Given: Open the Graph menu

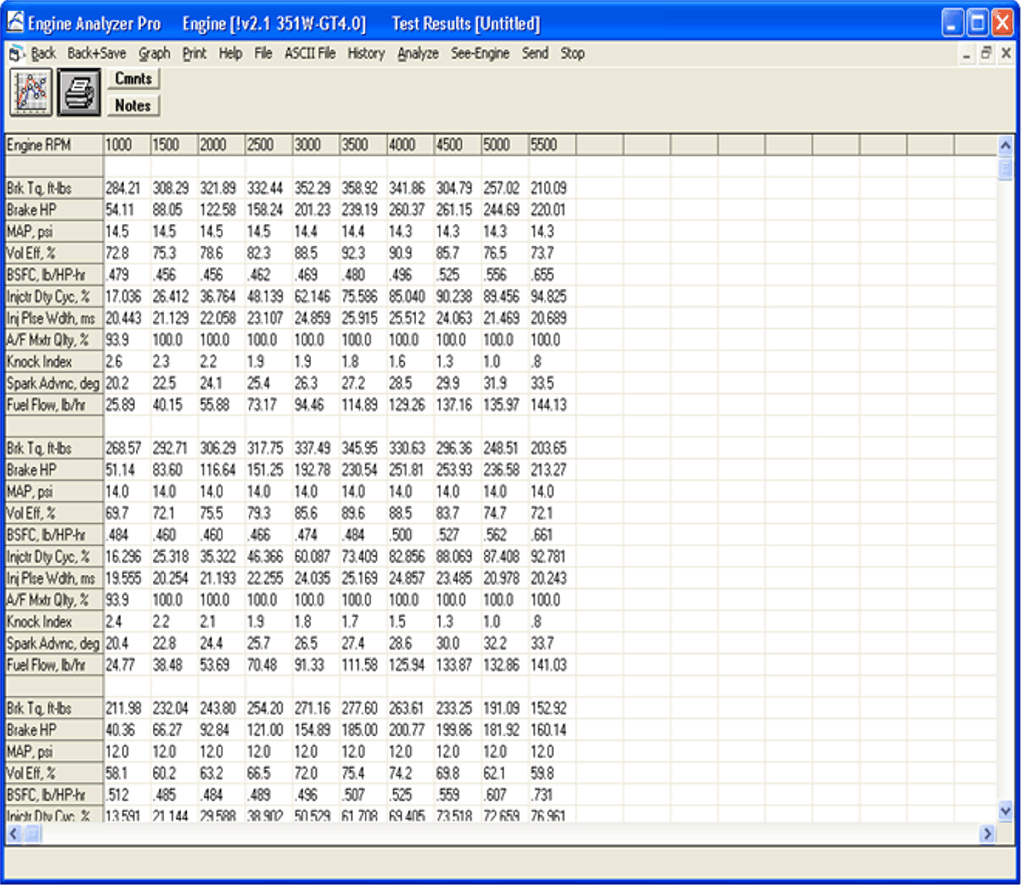Looking at the screenshot, I should pyautogui.click(x=154, y=54).
